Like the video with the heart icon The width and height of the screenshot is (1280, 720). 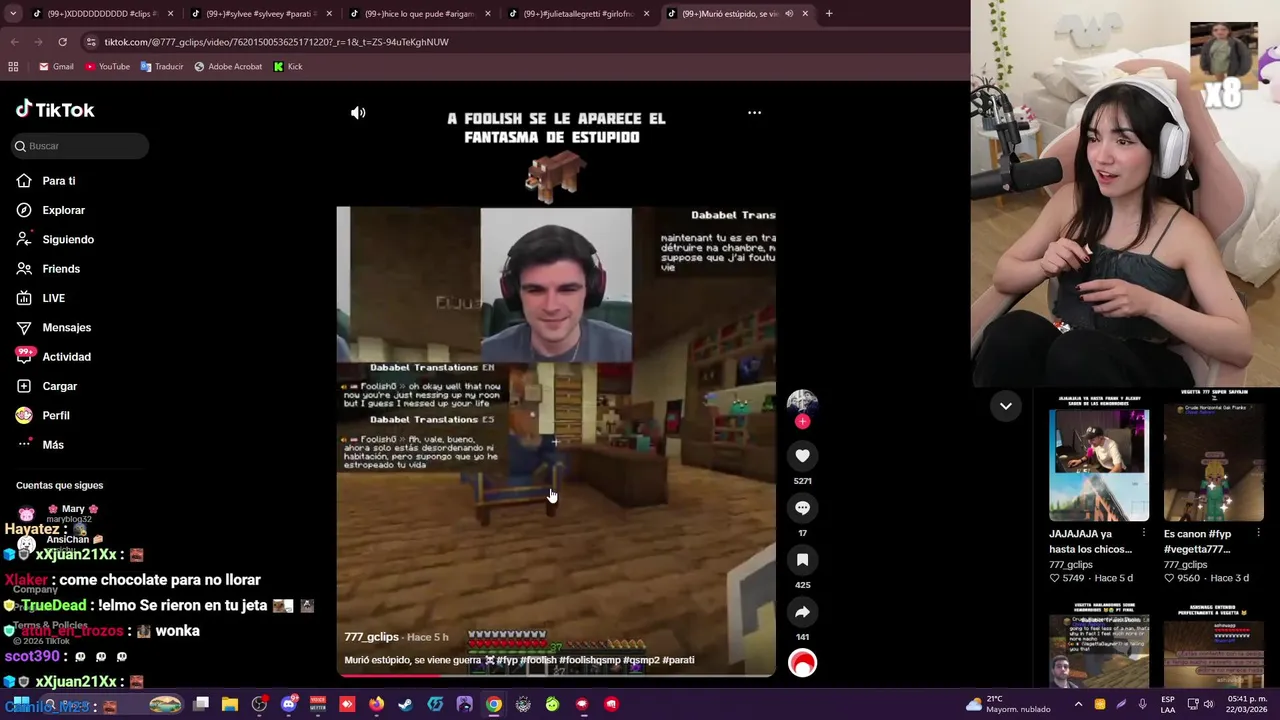pyautogui.click(x=802, y=456)
